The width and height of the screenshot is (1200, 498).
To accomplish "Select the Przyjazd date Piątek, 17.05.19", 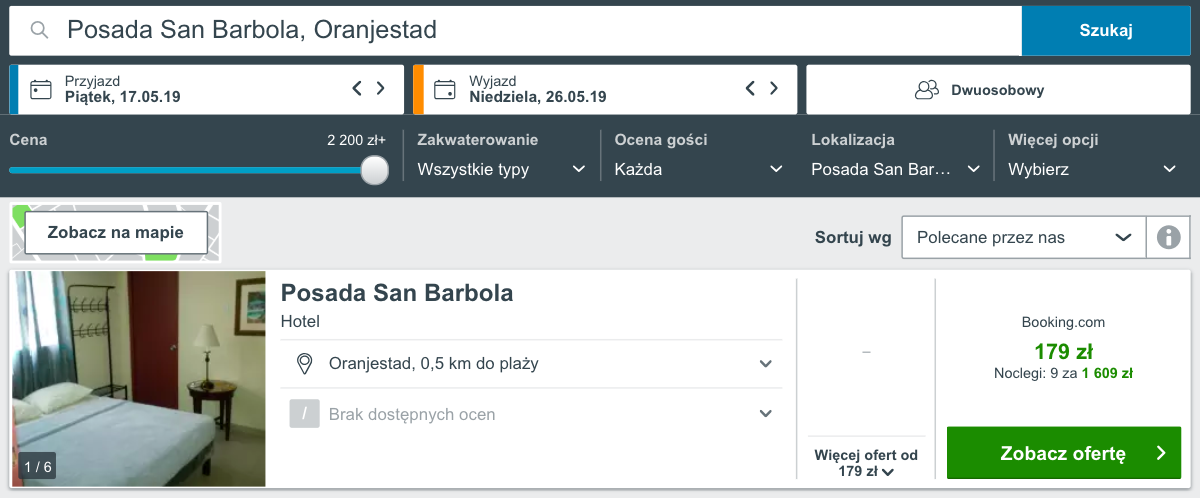I will click(122, 97).
